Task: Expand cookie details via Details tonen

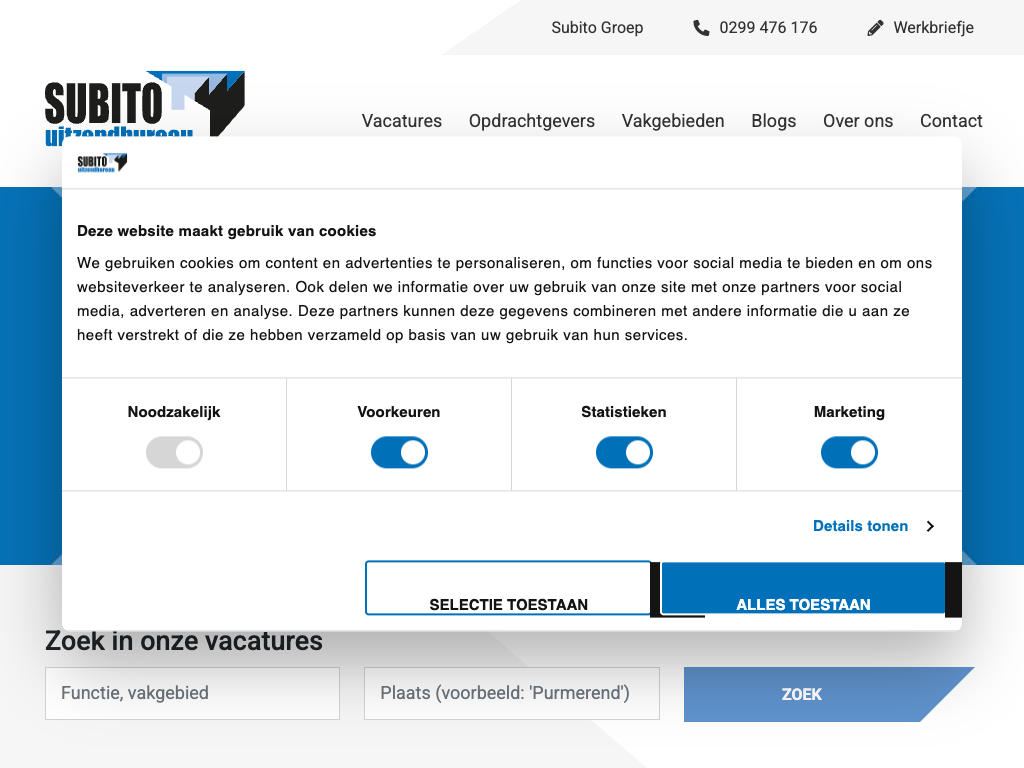Action: (860, 526)
